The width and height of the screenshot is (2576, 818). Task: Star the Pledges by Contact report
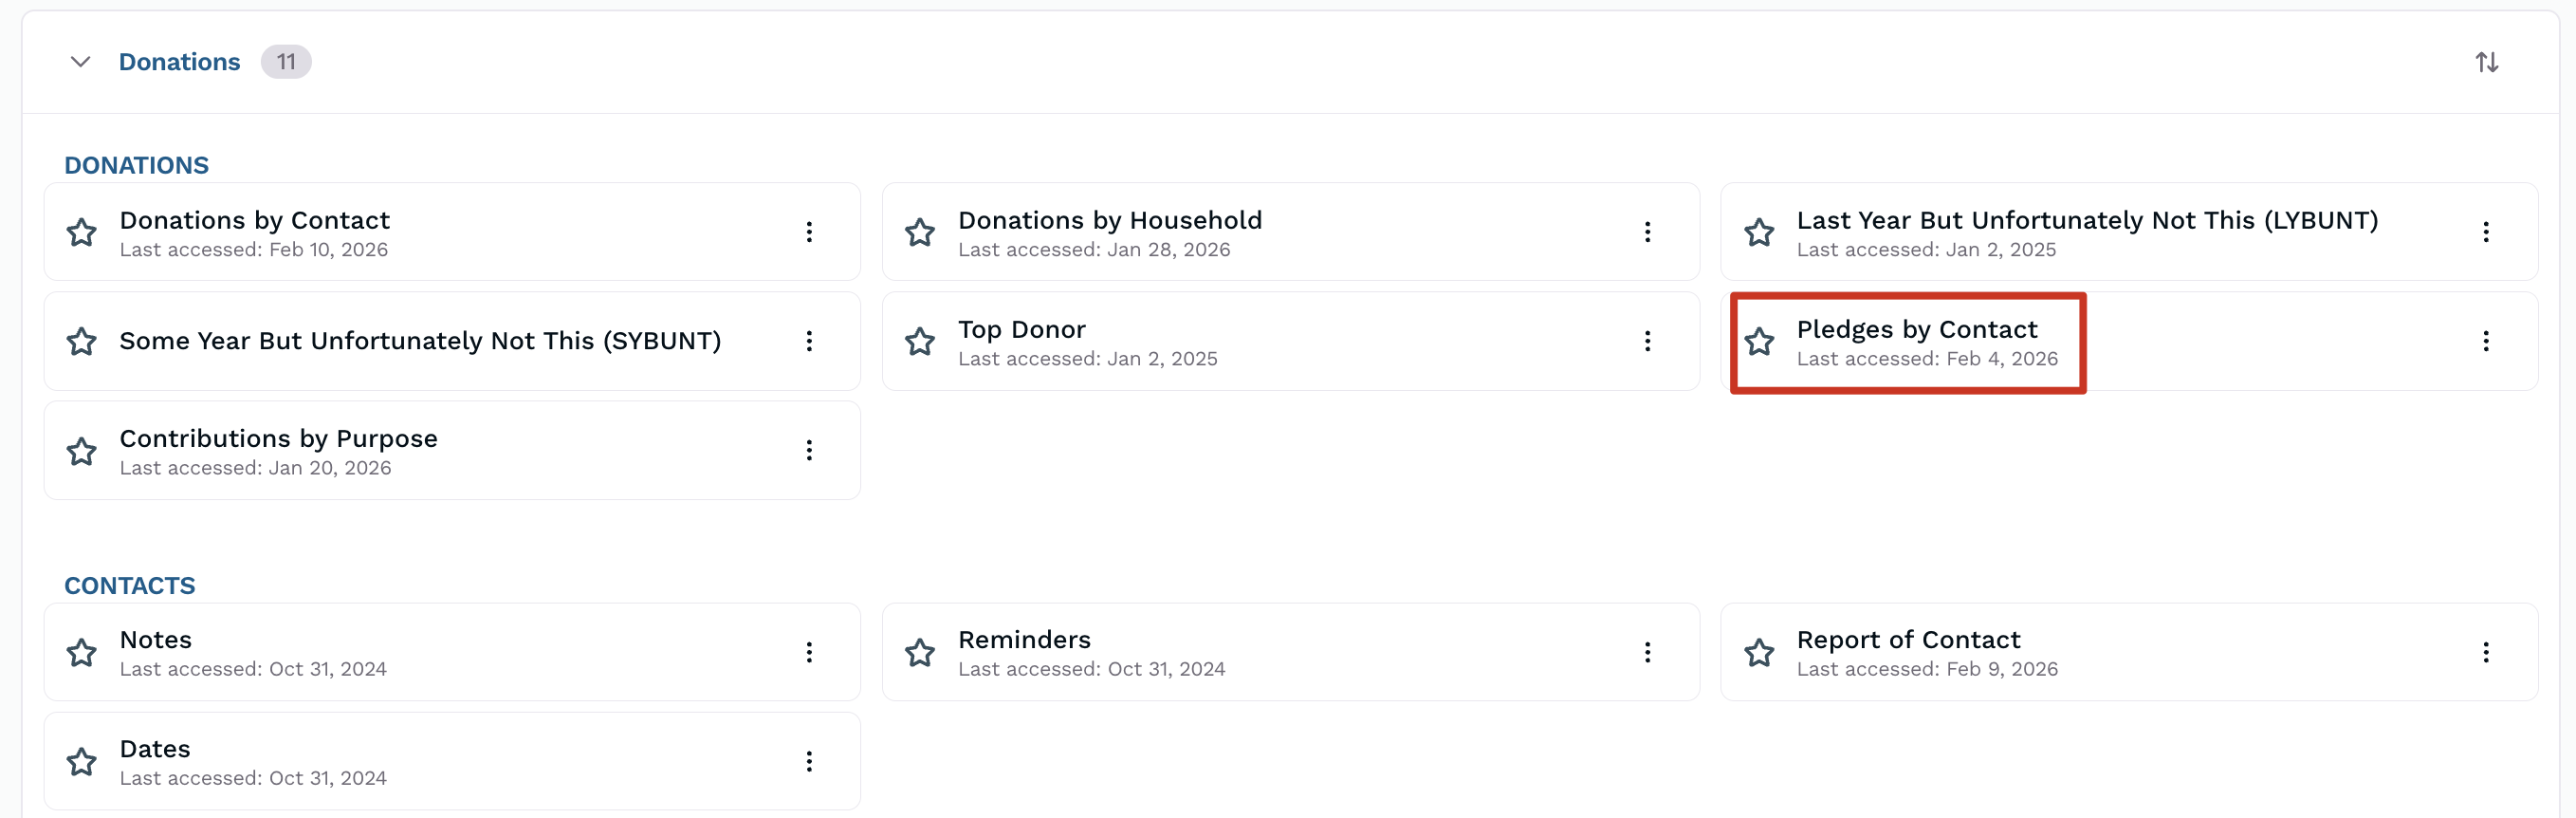point(1759,342)
